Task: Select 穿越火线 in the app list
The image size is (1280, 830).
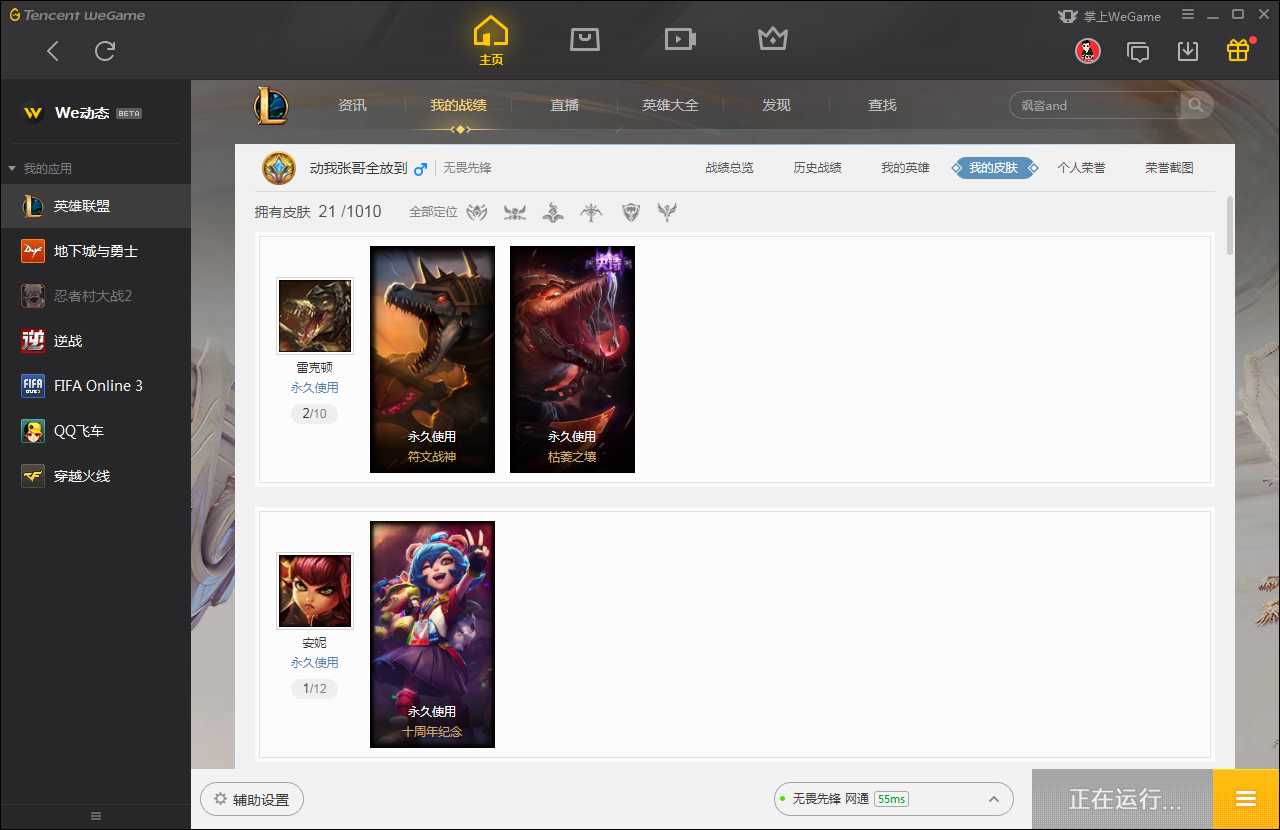Action: [95, 476]
